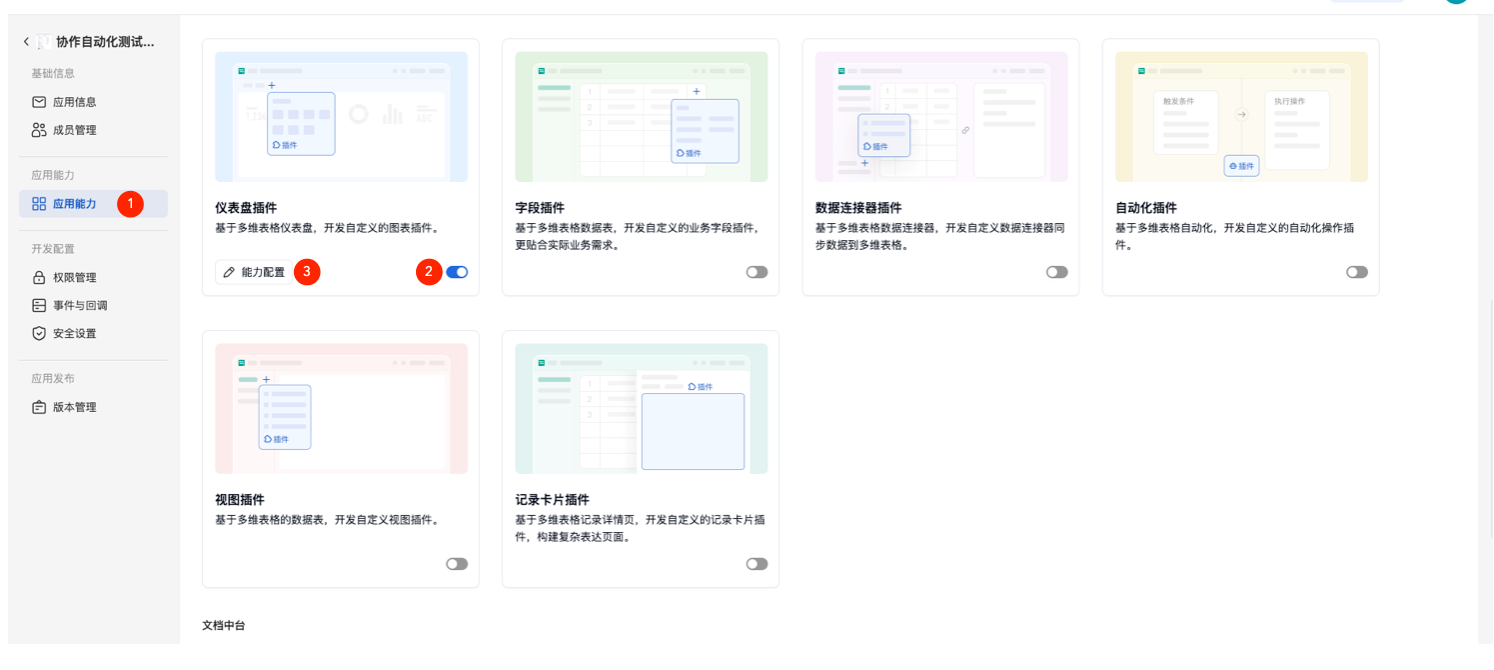This screenshot has width=1494, height=670.
Task: Click the 安全设置 shield icon
Action: coord(39,334)
